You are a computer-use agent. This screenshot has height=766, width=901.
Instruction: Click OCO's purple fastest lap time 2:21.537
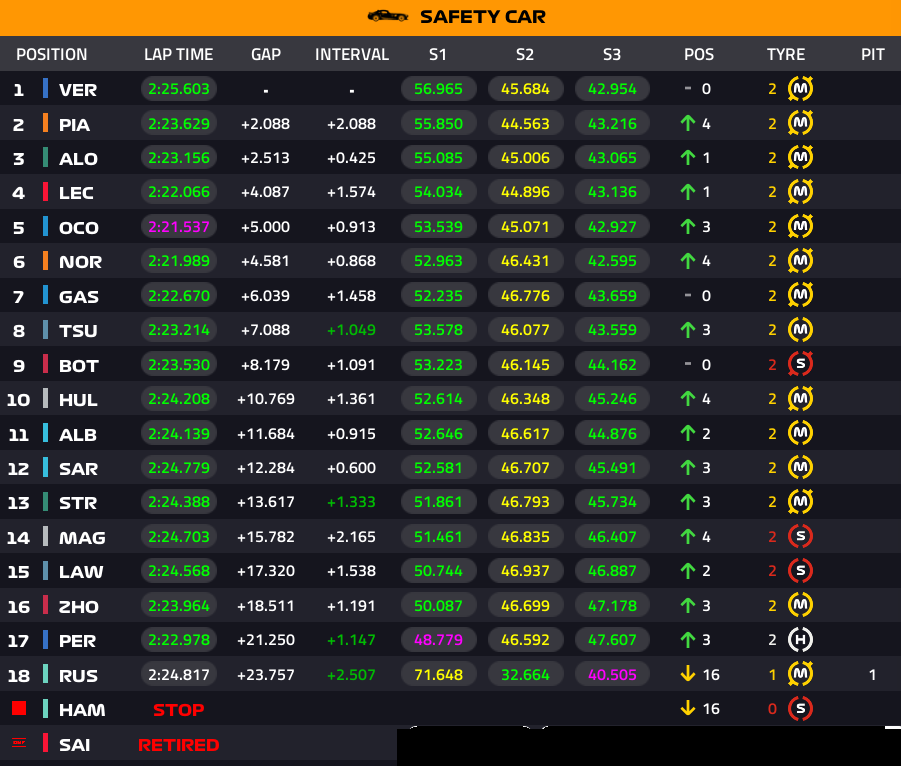click(179, 226)
